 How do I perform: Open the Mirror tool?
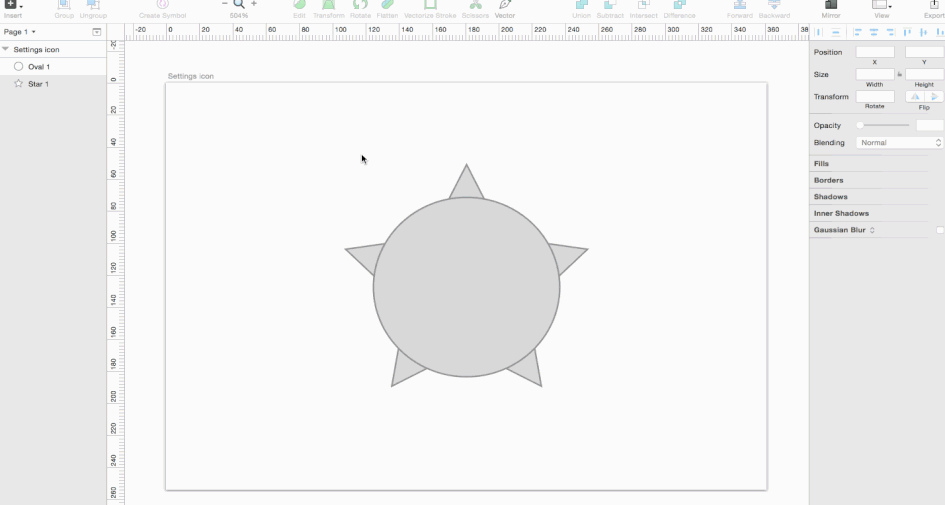(x=830, y=5)
